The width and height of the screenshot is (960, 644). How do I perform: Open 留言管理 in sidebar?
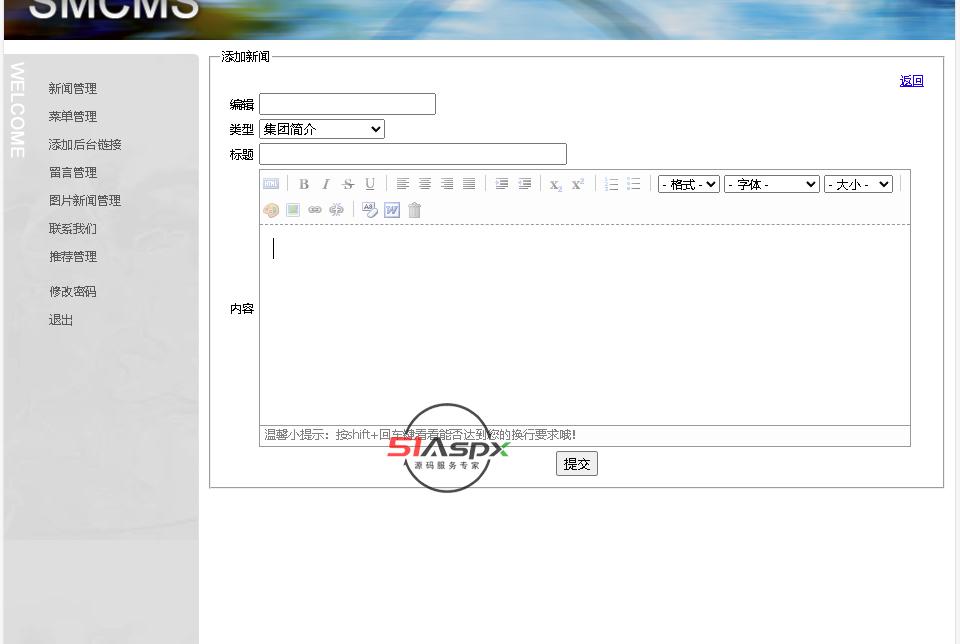pos(73,173)
